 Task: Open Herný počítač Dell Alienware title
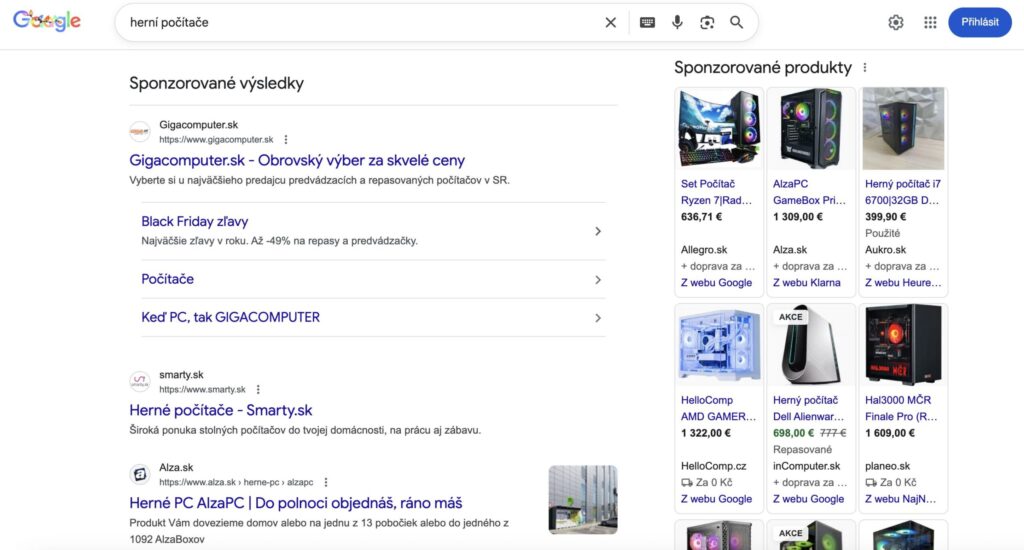pos(808,408)
